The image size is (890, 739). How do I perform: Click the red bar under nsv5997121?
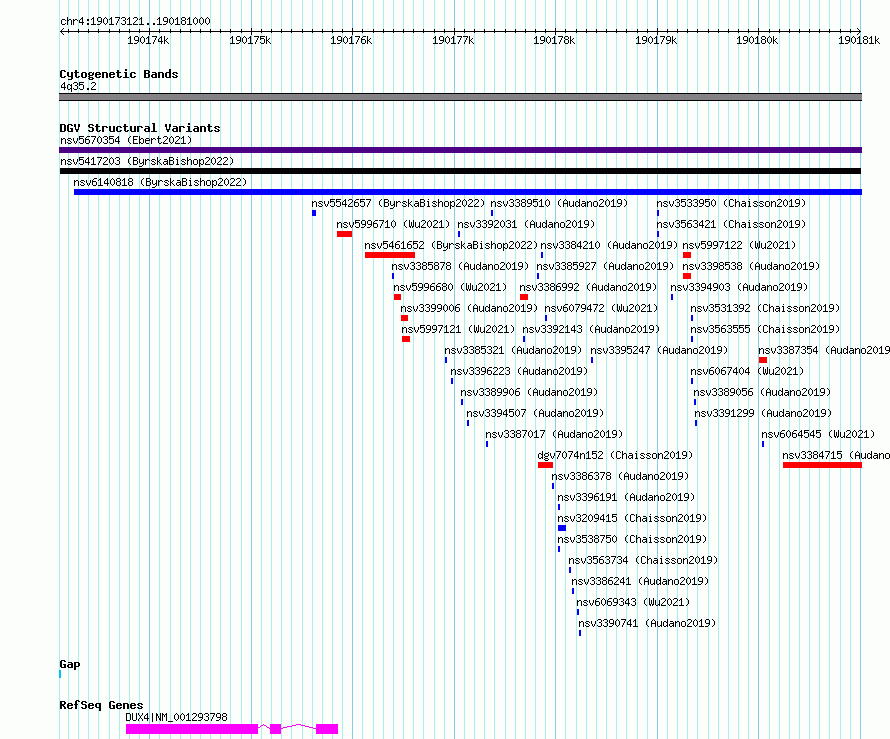pyautogui.click(x=406, y=339)
